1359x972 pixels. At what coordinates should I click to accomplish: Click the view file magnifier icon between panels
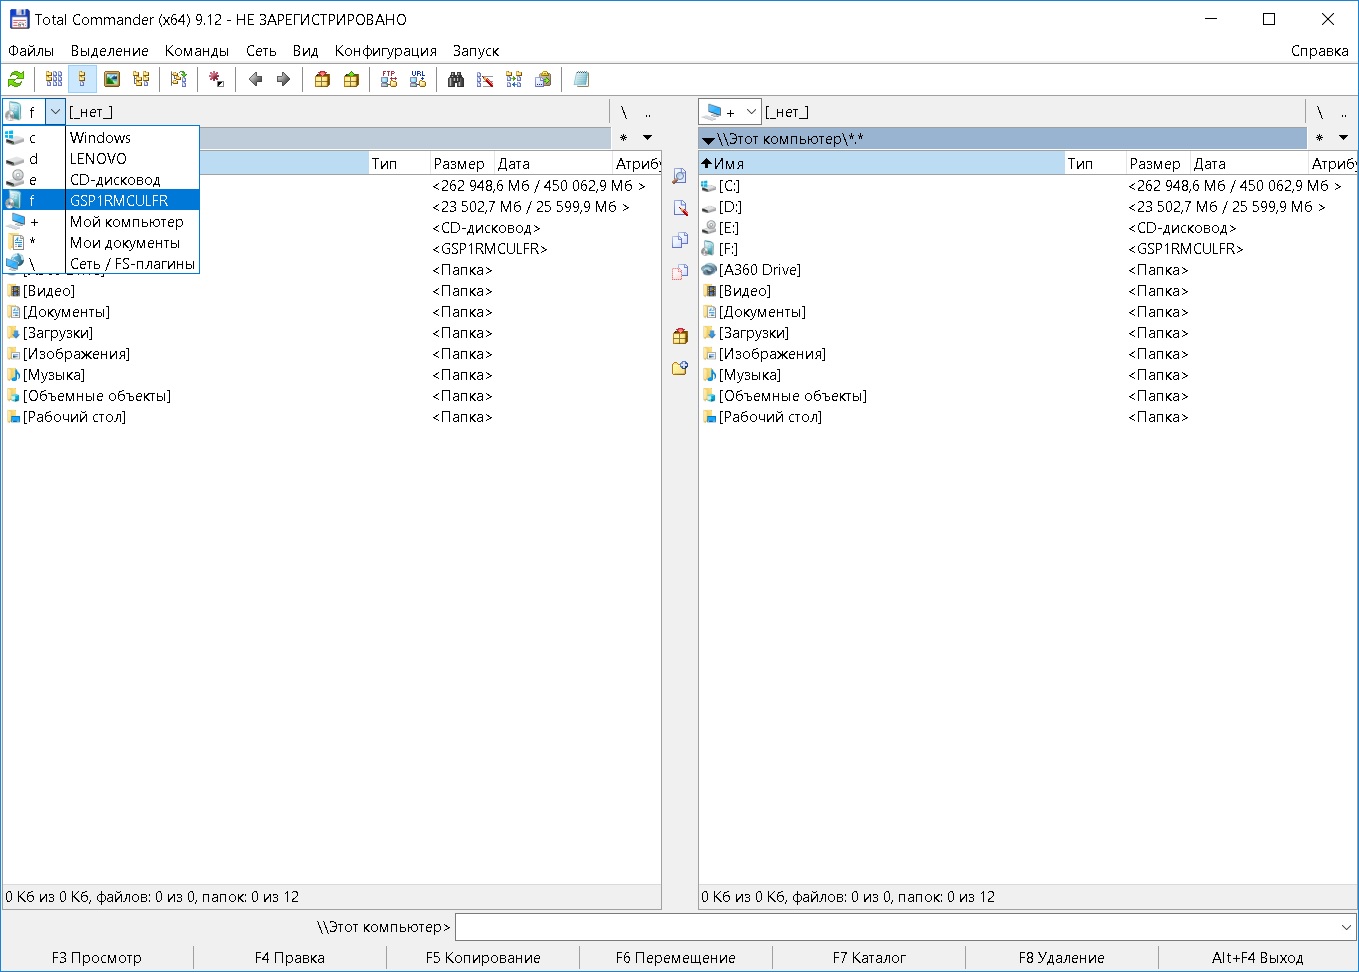click(x=680, y=177)
